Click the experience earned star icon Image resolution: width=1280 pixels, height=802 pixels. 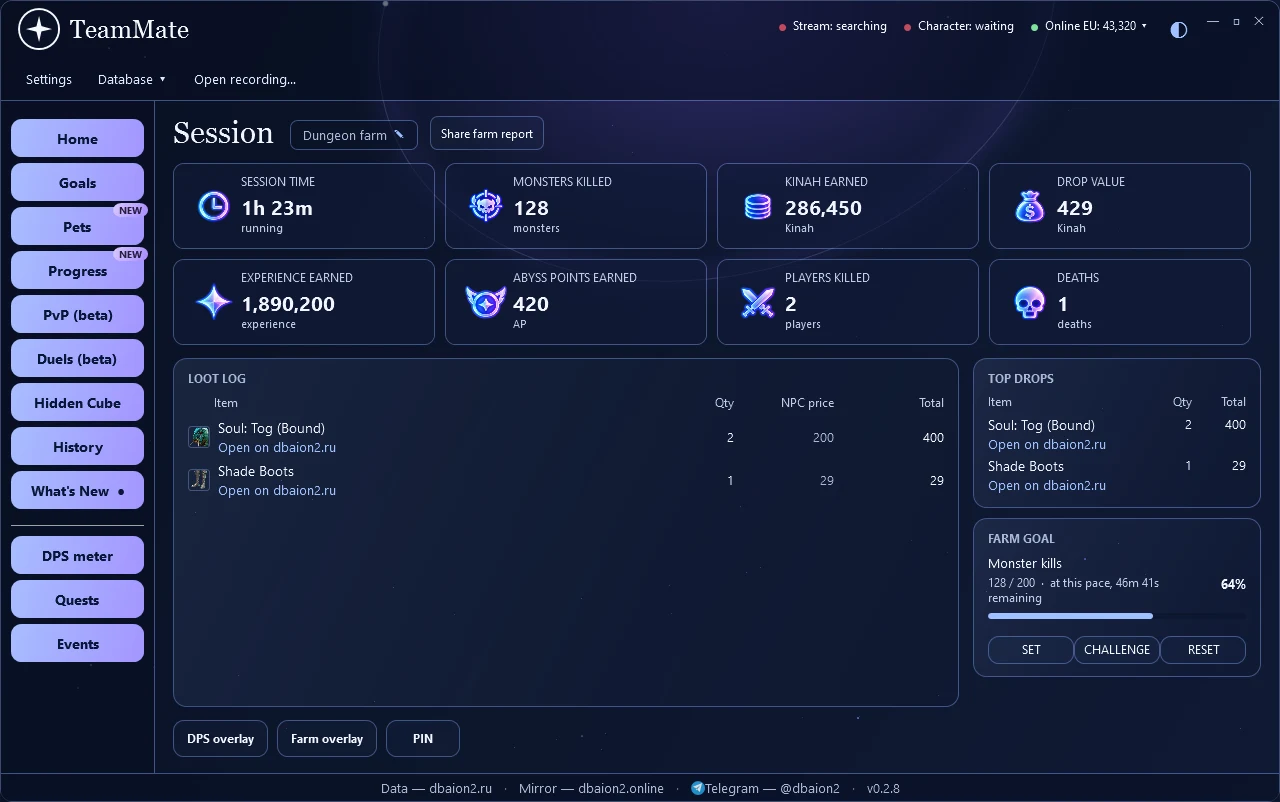tap(213, 302)
